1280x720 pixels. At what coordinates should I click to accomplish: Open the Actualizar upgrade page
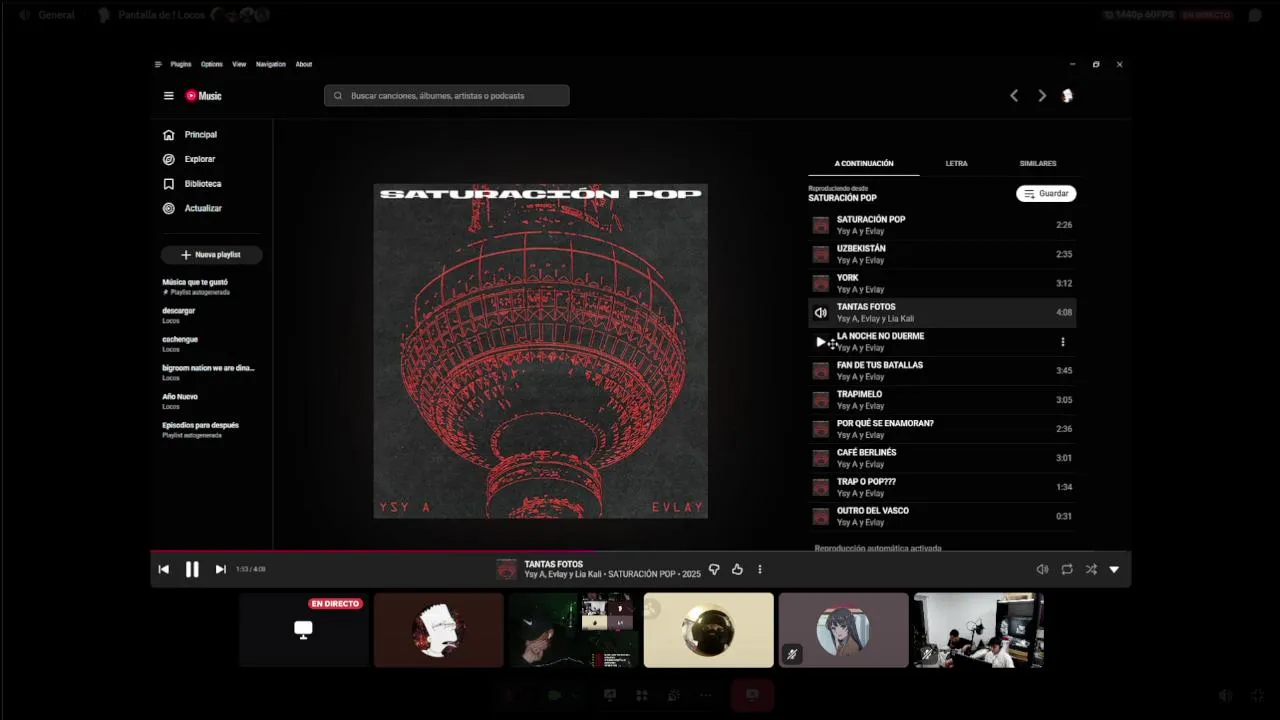[203, 208]
